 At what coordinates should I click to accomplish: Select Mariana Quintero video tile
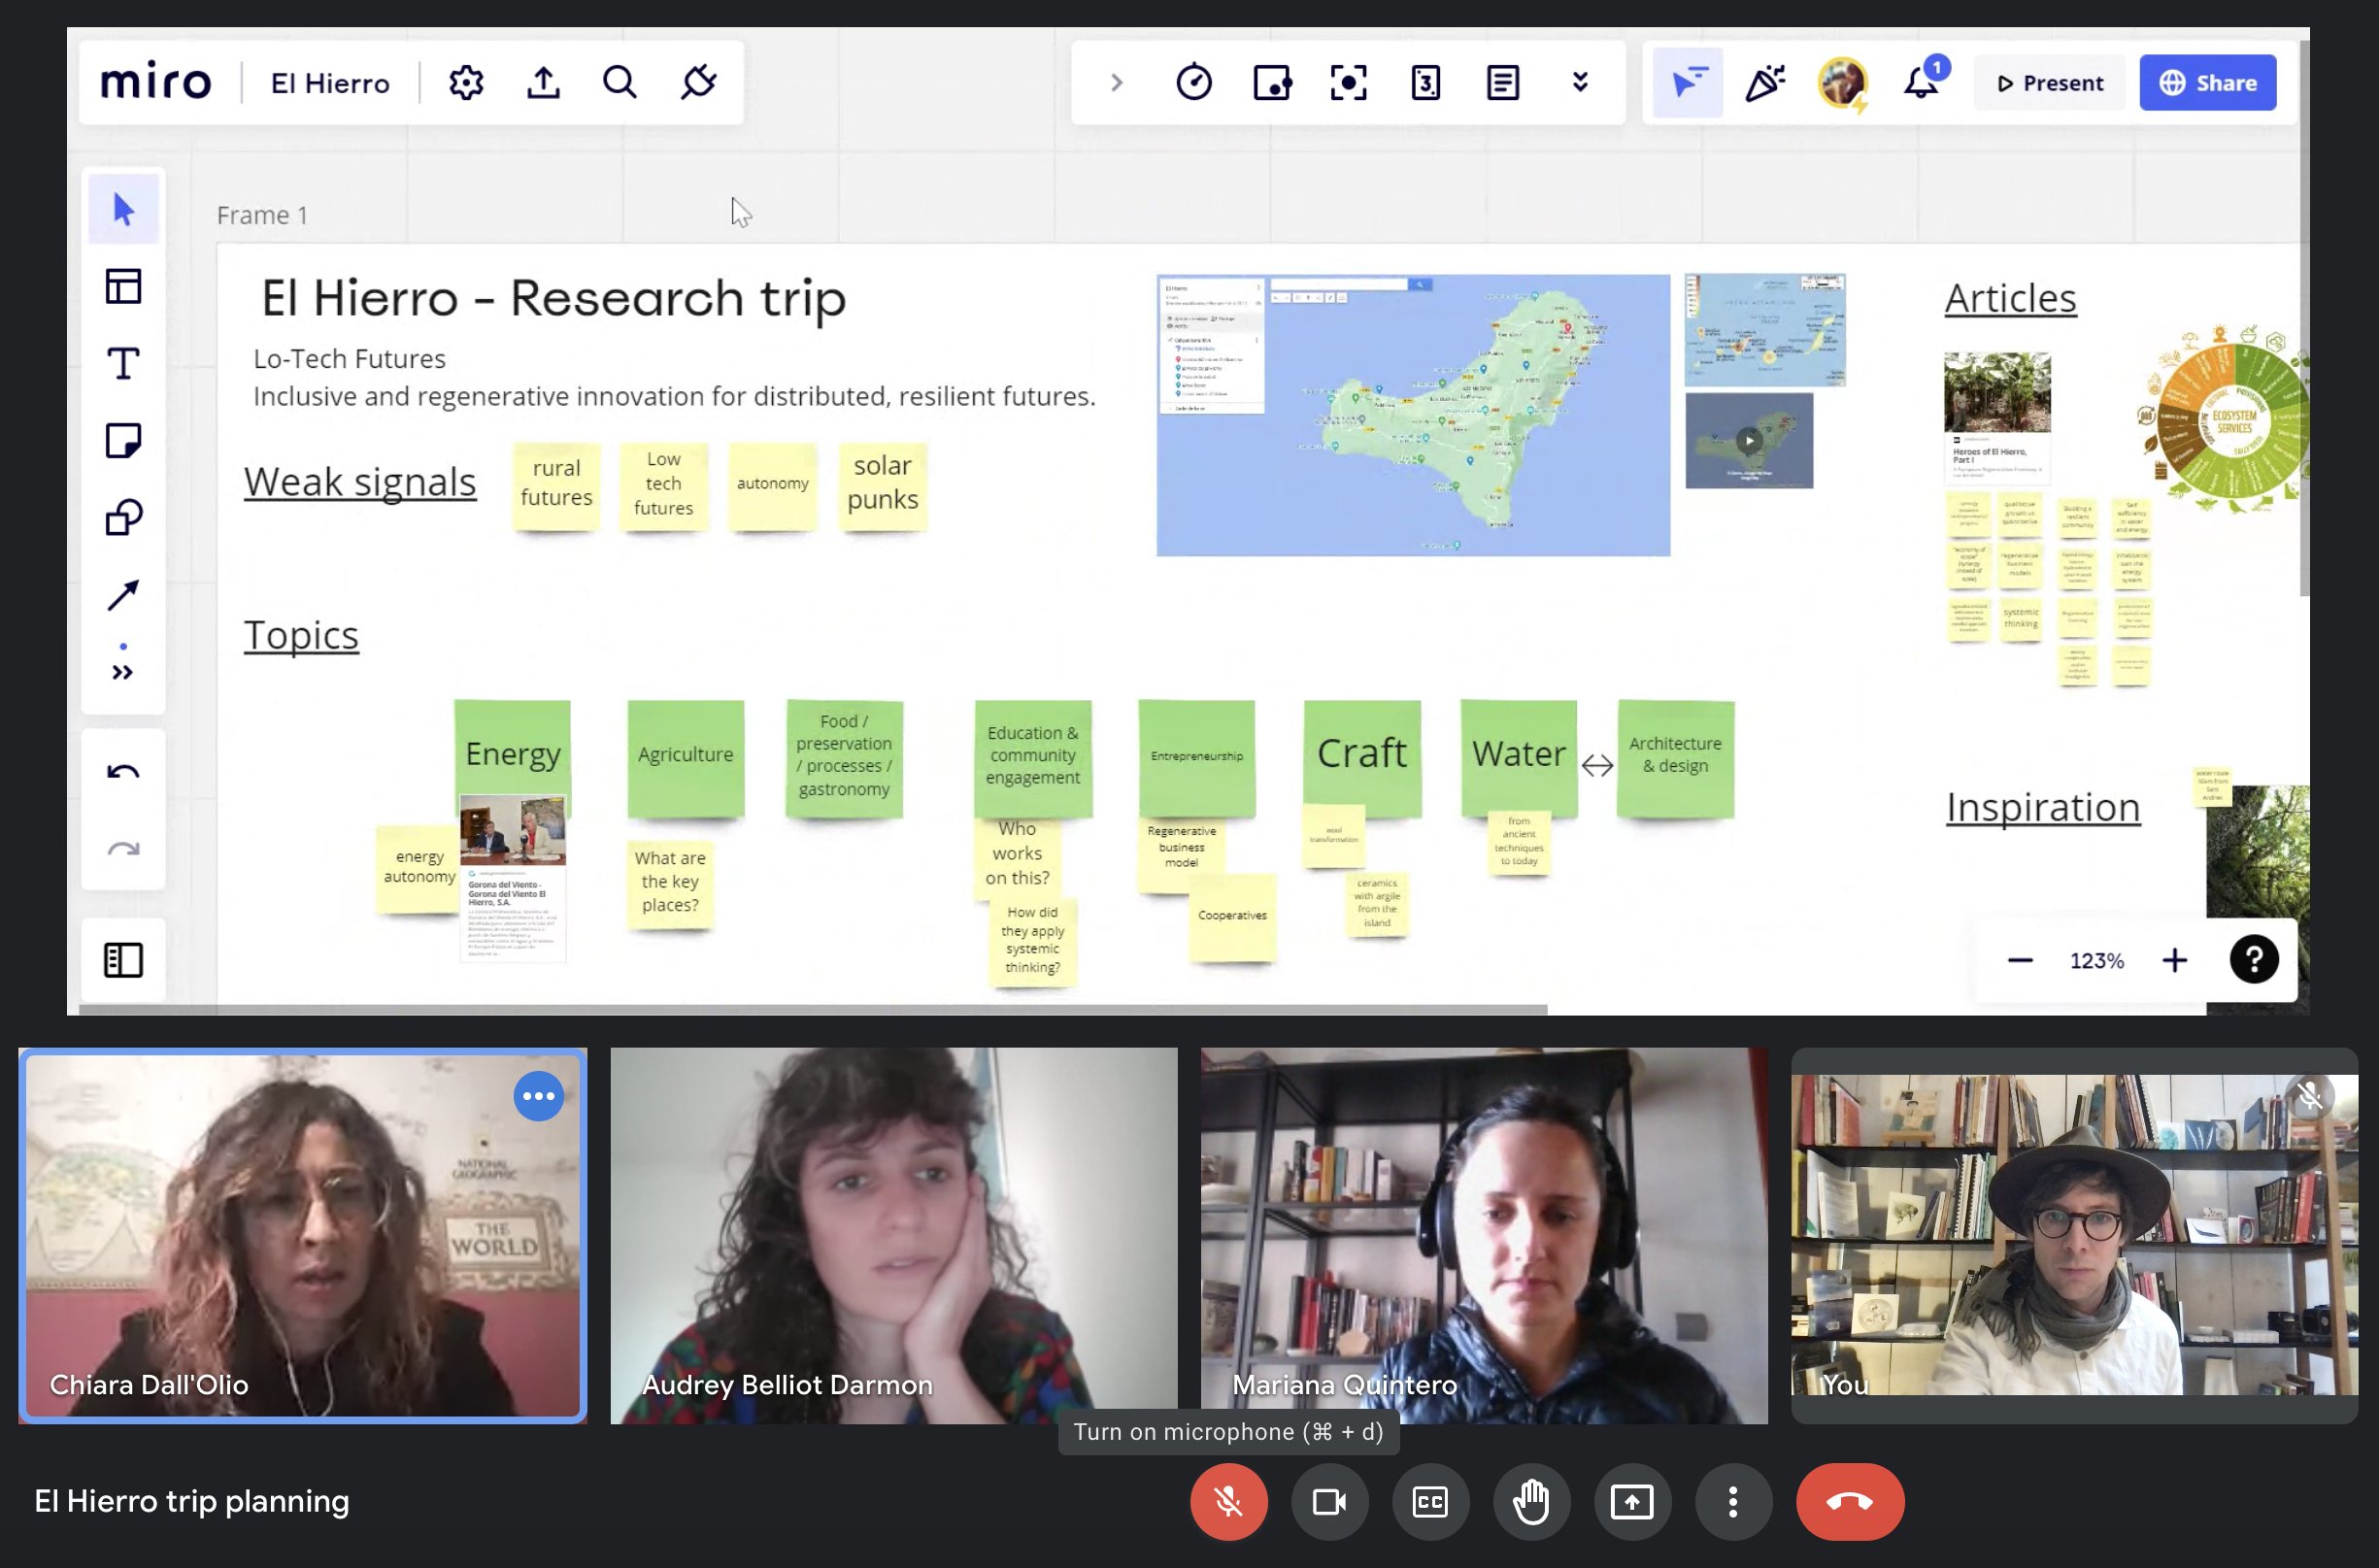tap(1484, 1235)
